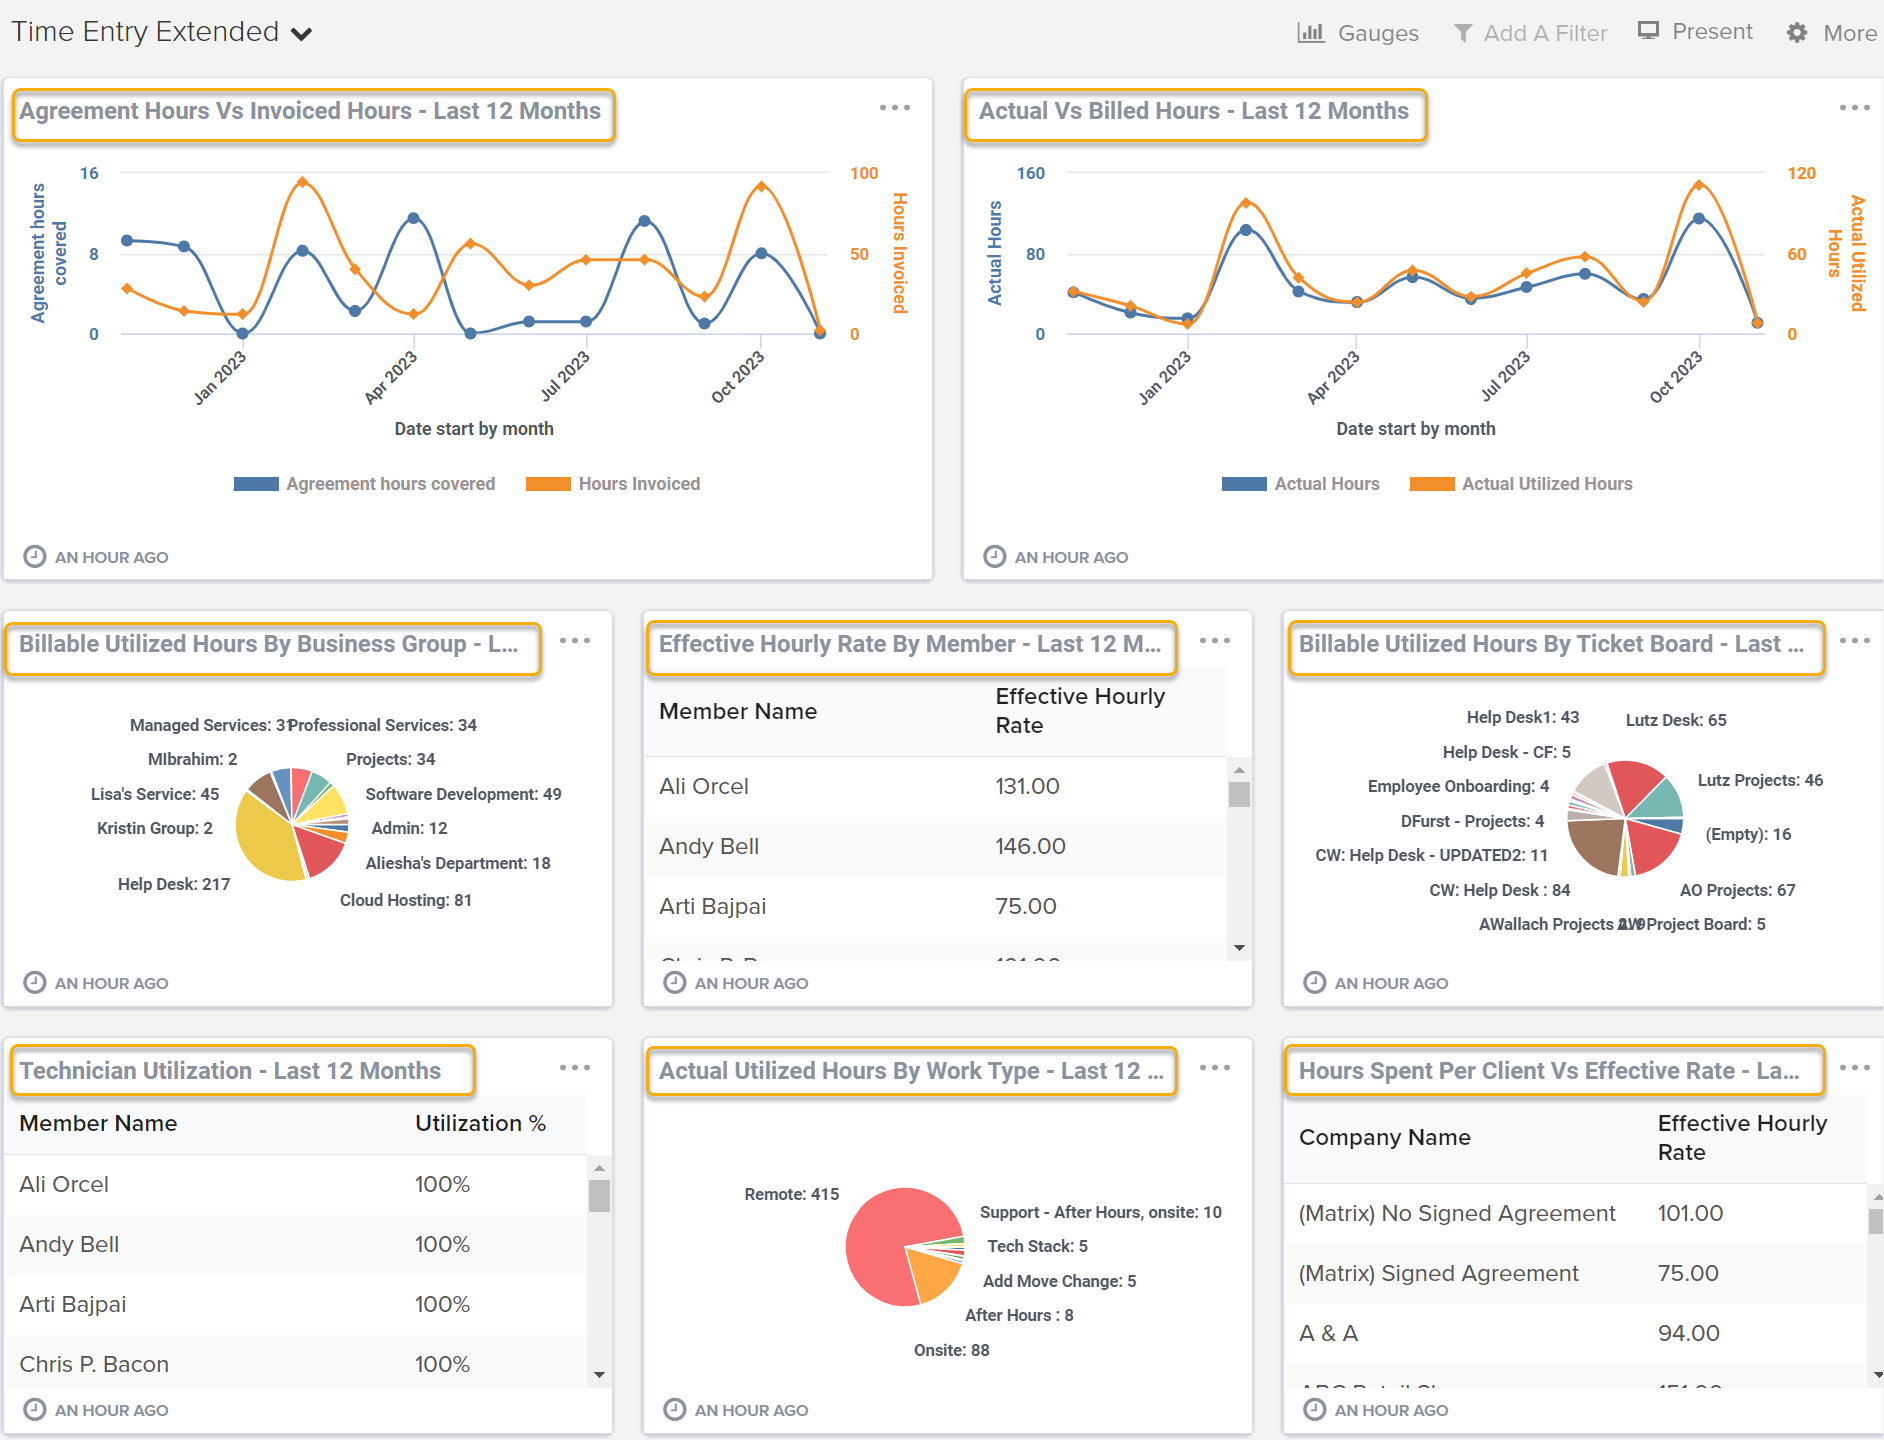This screenshot has height=1440, width=1884.
Task: Click clock icon on Hours Spent Per Client gauge
Action: coord(1315,1409)
